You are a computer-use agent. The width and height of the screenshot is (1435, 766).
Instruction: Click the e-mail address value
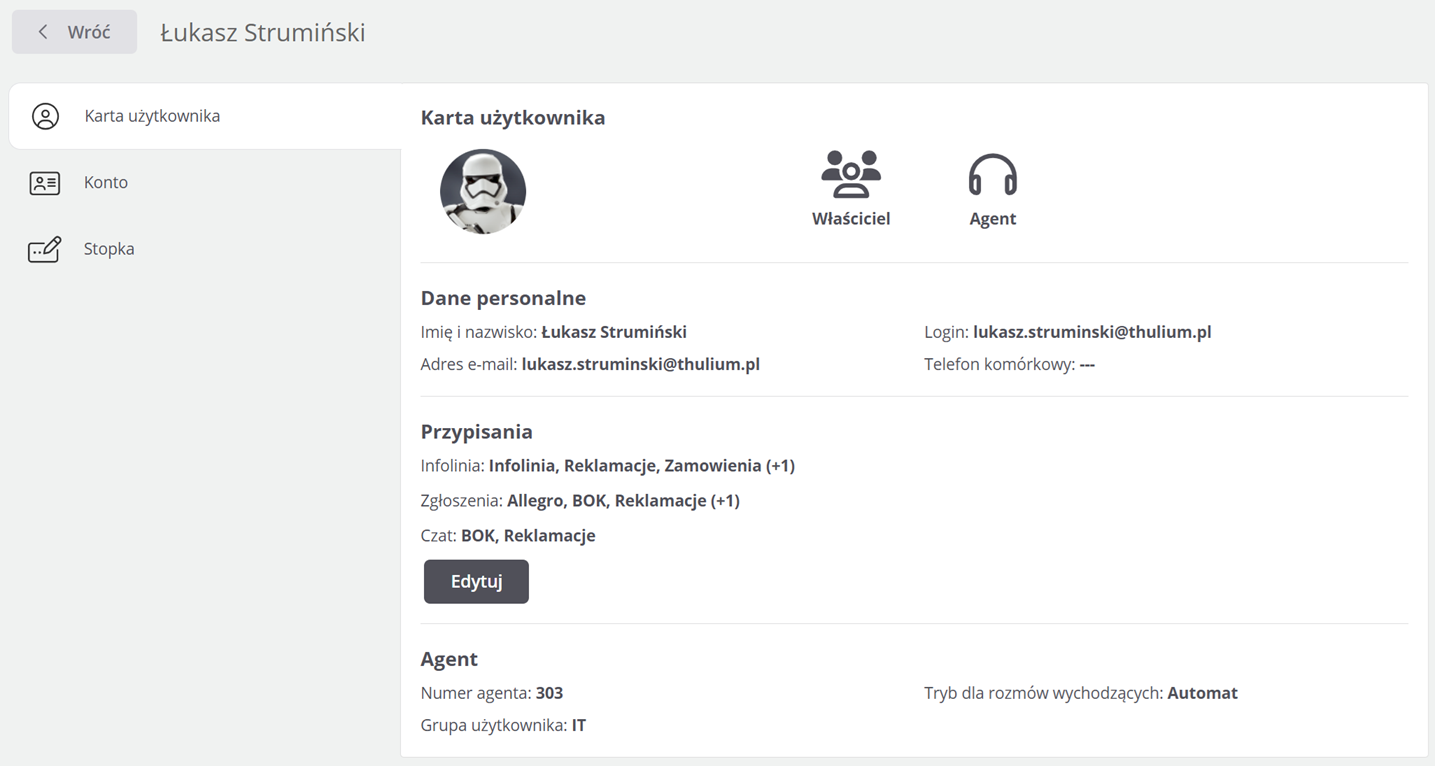point(640,365)
